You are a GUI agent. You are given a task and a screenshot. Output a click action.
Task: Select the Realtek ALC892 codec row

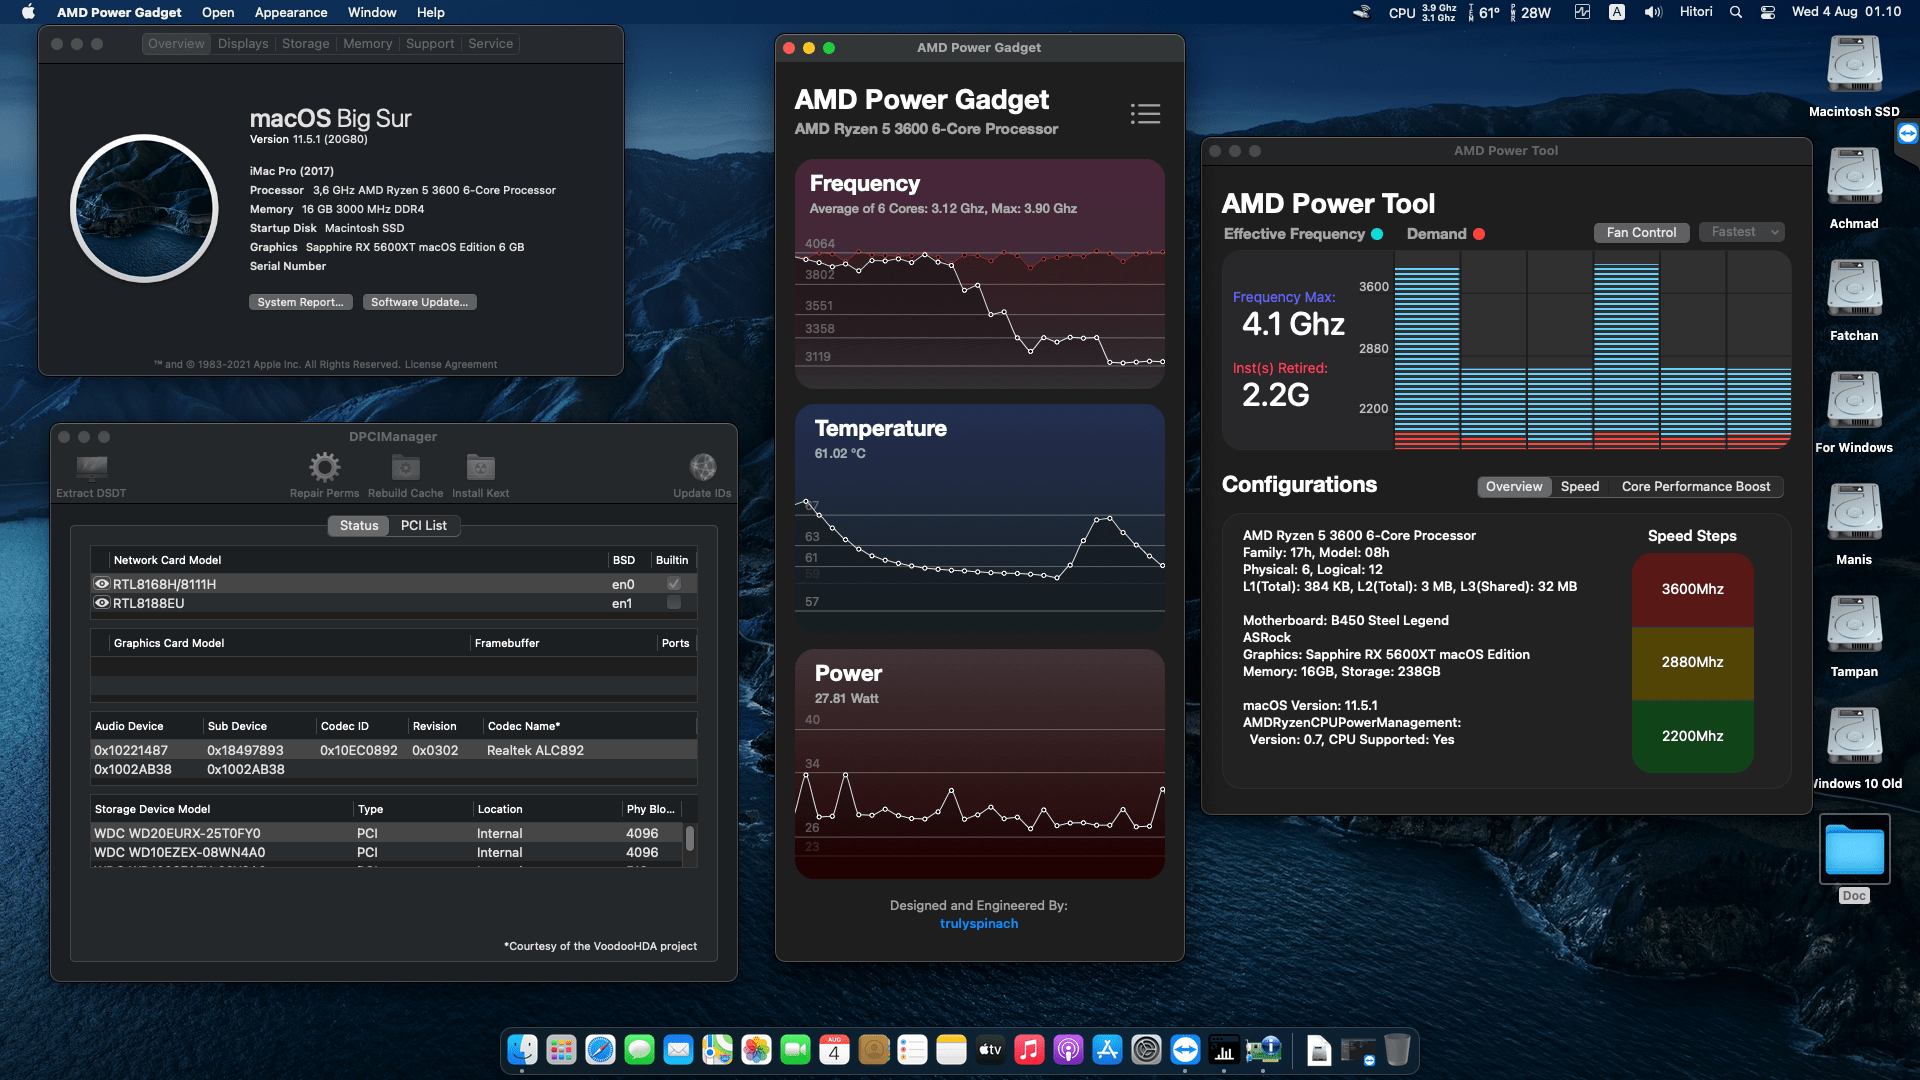click(x=393, y=750)
